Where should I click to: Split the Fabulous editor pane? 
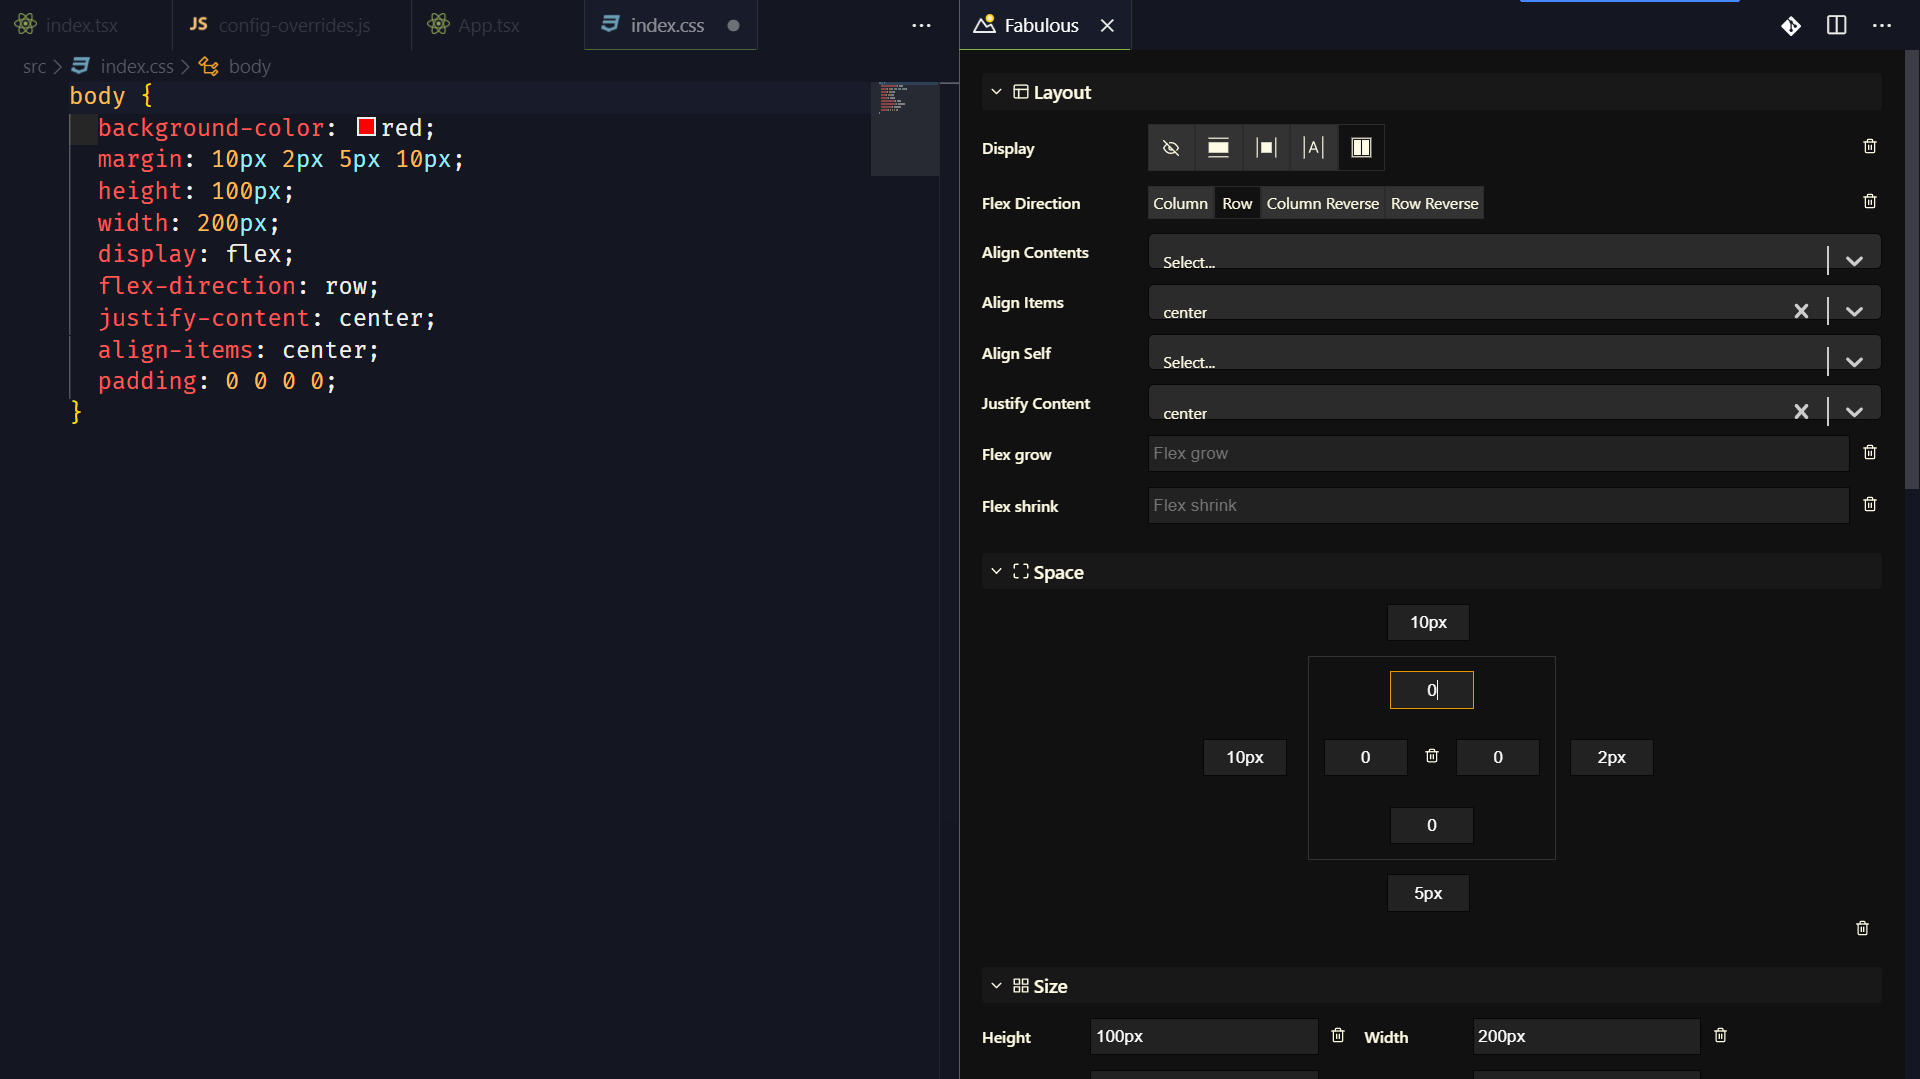1836,25
